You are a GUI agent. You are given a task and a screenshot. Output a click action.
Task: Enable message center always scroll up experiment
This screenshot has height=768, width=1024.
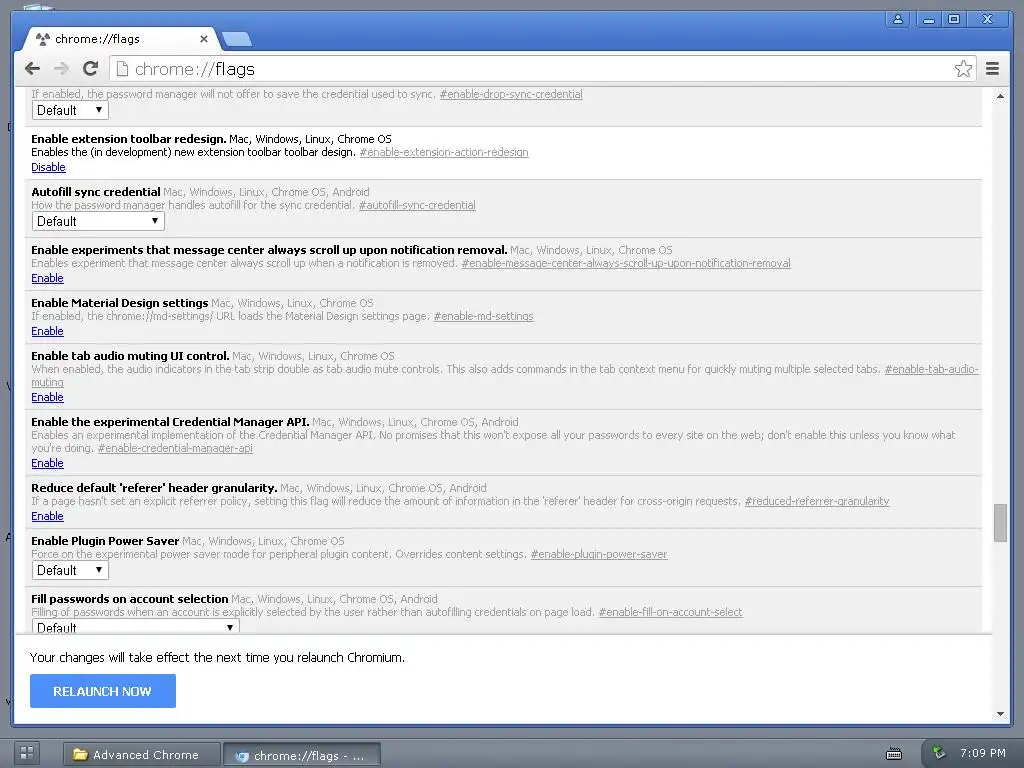coord(48,278)
